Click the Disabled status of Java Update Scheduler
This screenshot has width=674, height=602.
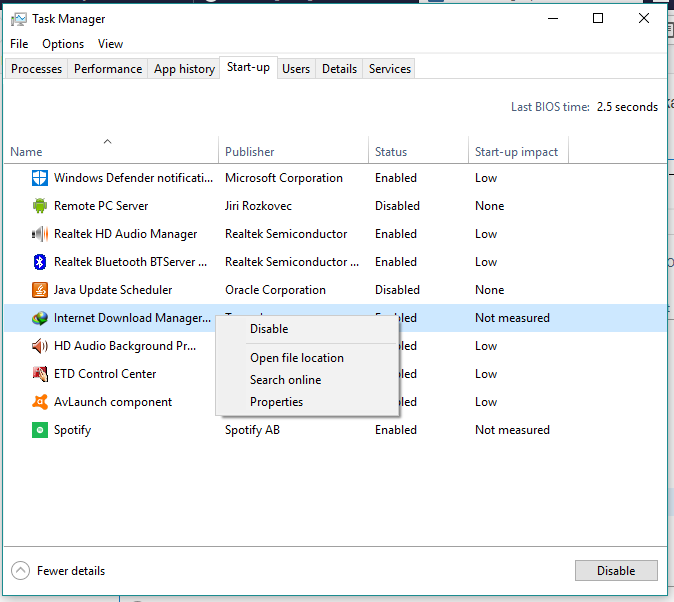(x=397, y=290)
